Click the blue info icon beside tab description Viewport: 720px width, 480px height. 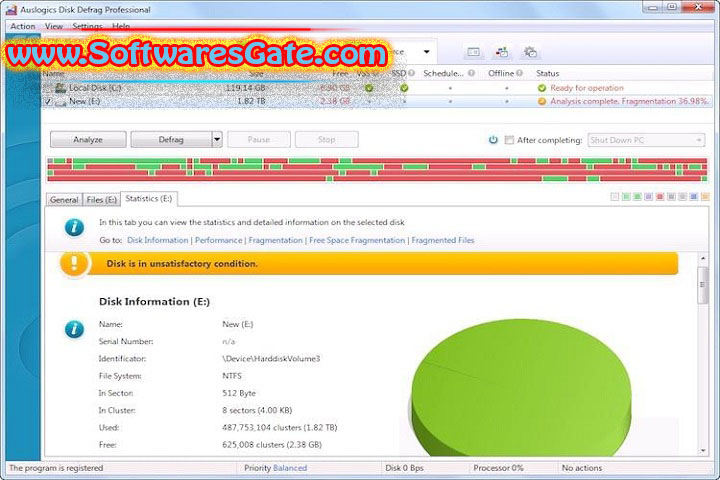point(74,227)
